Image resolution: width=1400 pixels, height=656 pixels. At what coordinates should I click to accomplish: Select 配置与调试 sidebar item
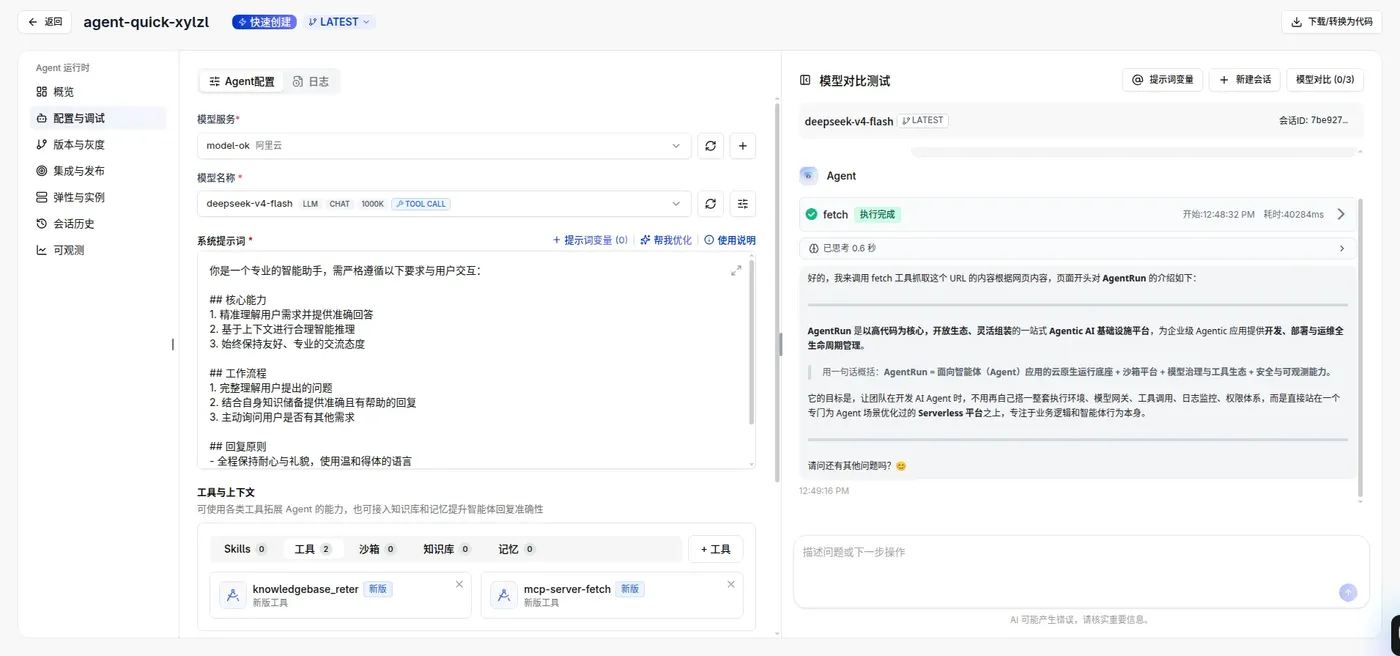[x=98, y=118]
